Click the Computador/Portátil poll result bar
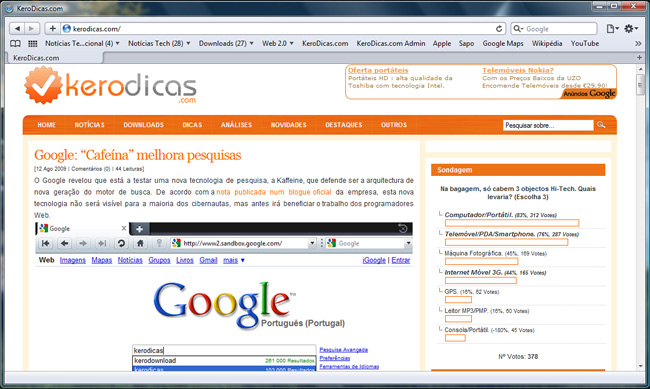 (x=512, y=223)
